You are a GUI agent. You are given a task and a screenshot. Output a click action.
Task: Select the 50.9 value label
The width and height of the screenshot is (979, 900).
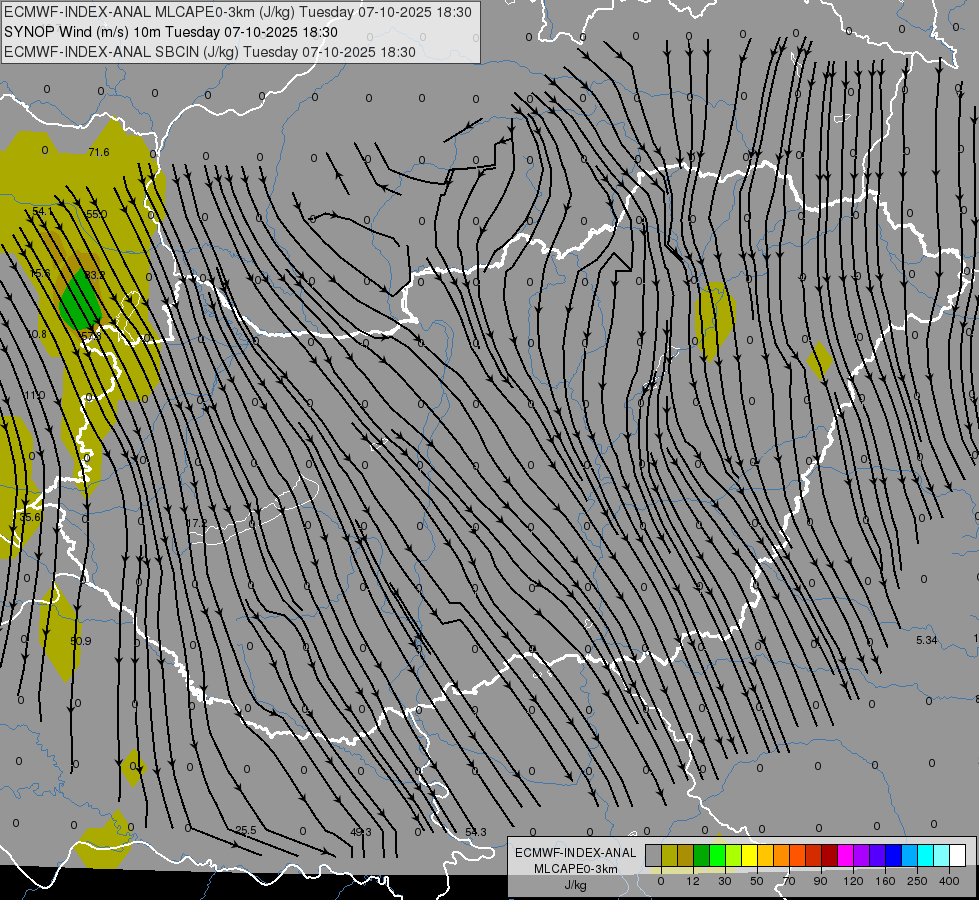[x=80, y=641]
